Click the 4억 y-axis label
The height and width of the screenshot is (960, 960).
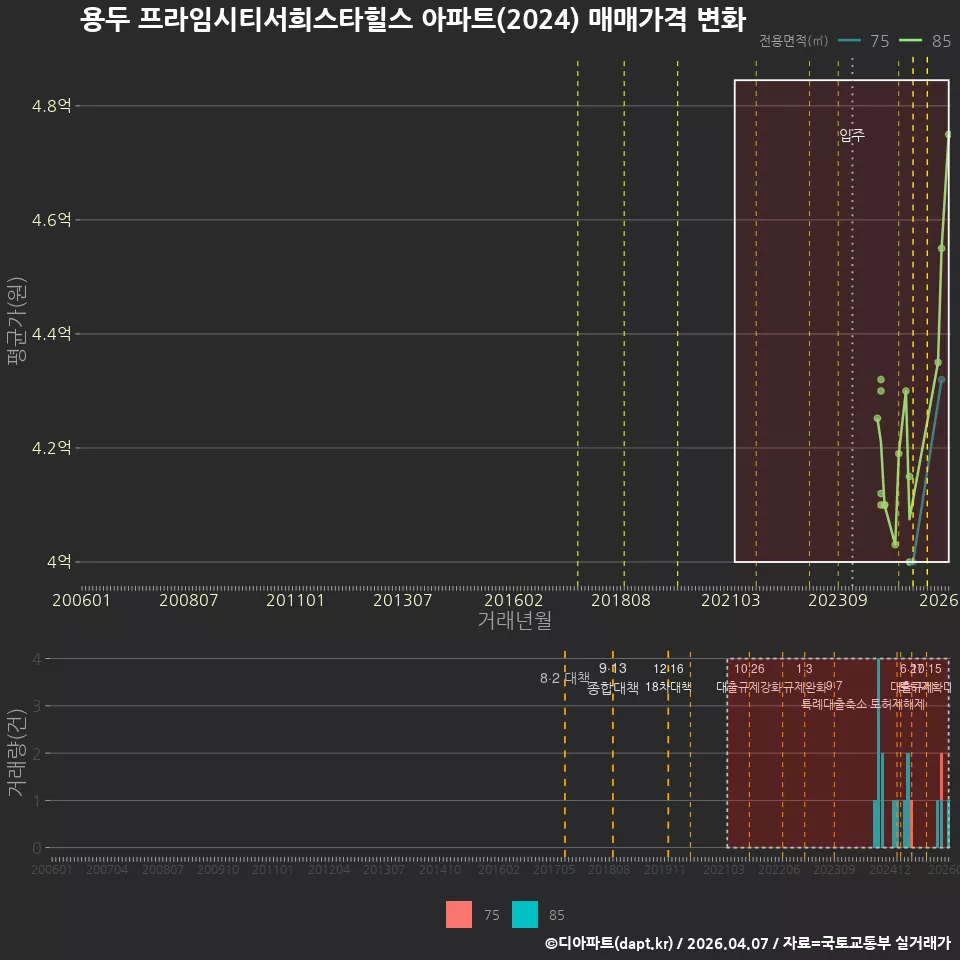click(59, 561)
